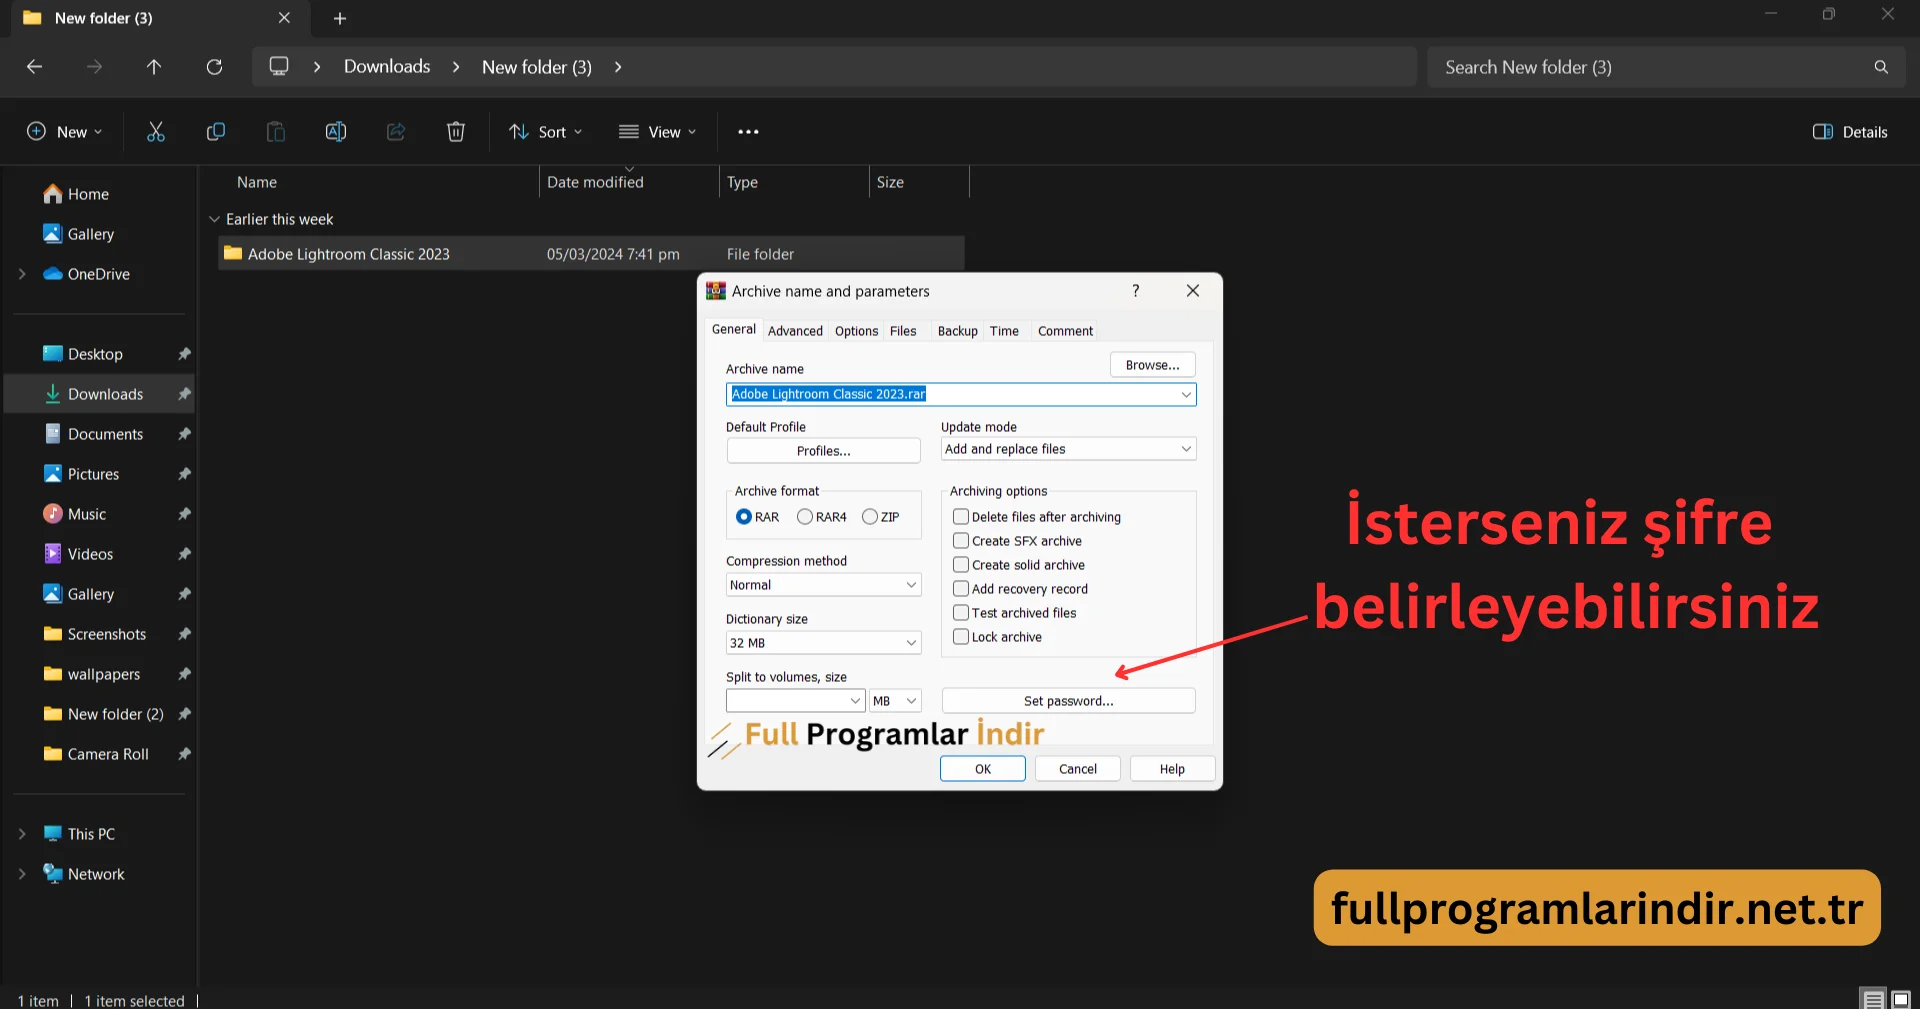
Task: Click the question mark in Archive dialog
Action: [1135, 291]
